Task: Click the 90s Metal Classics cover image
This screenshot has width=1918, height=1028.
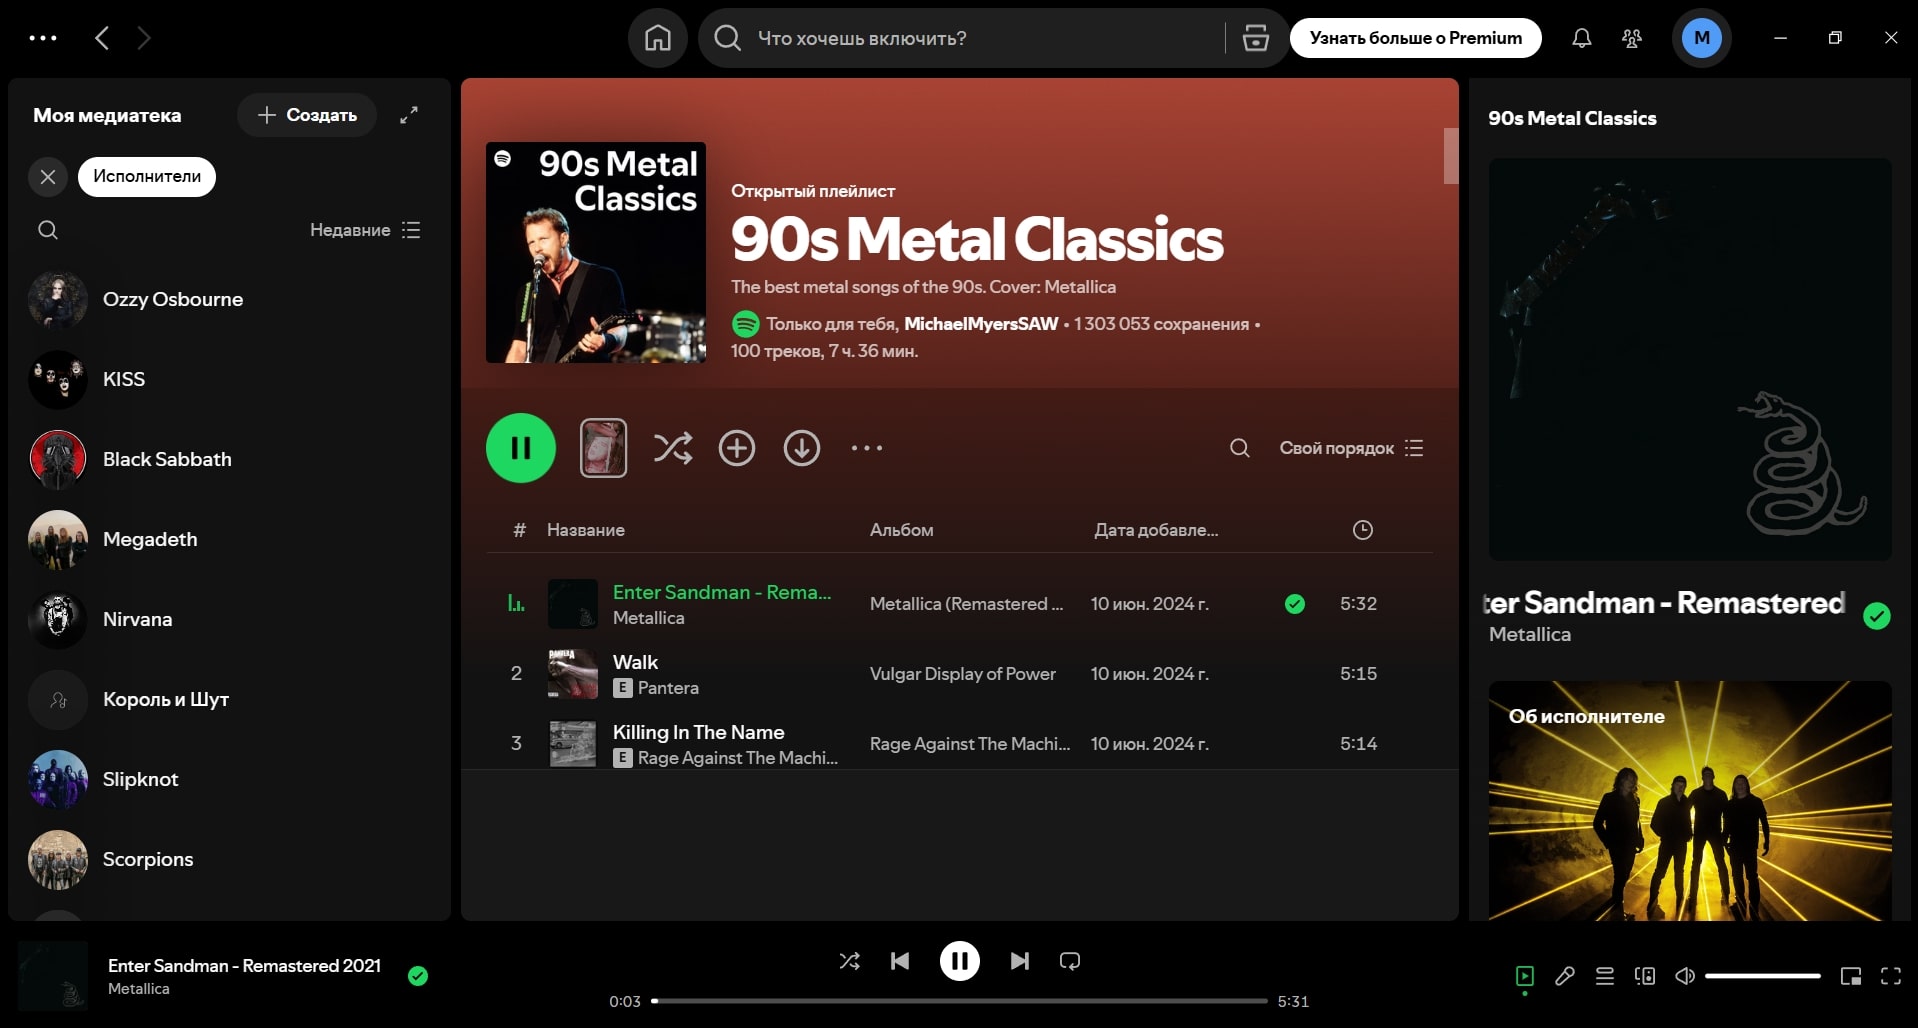Action: [x=596, y=252]
